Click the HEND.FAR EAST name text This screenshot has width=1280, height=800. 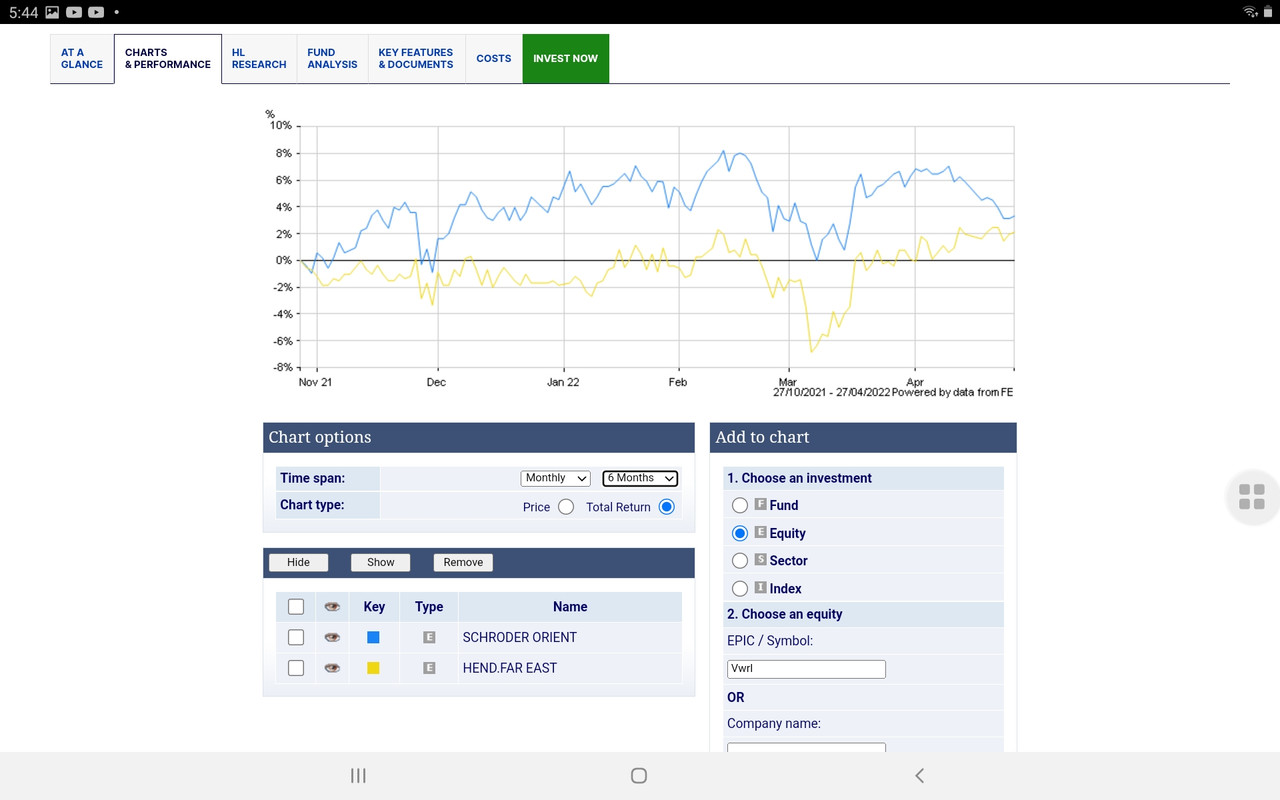tap(510, 668)
